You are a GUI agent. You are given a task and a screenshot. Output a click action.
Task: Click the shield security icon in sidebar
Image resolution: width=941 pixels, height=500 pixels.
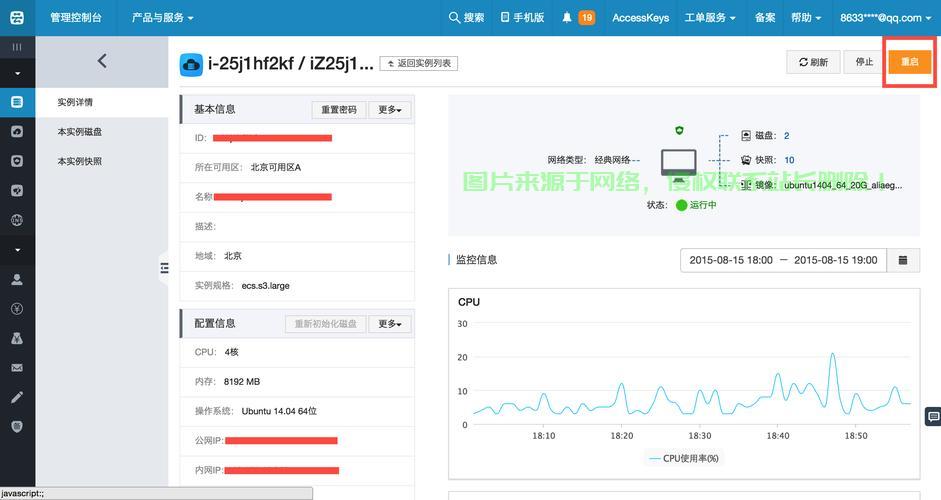(17, 426)
